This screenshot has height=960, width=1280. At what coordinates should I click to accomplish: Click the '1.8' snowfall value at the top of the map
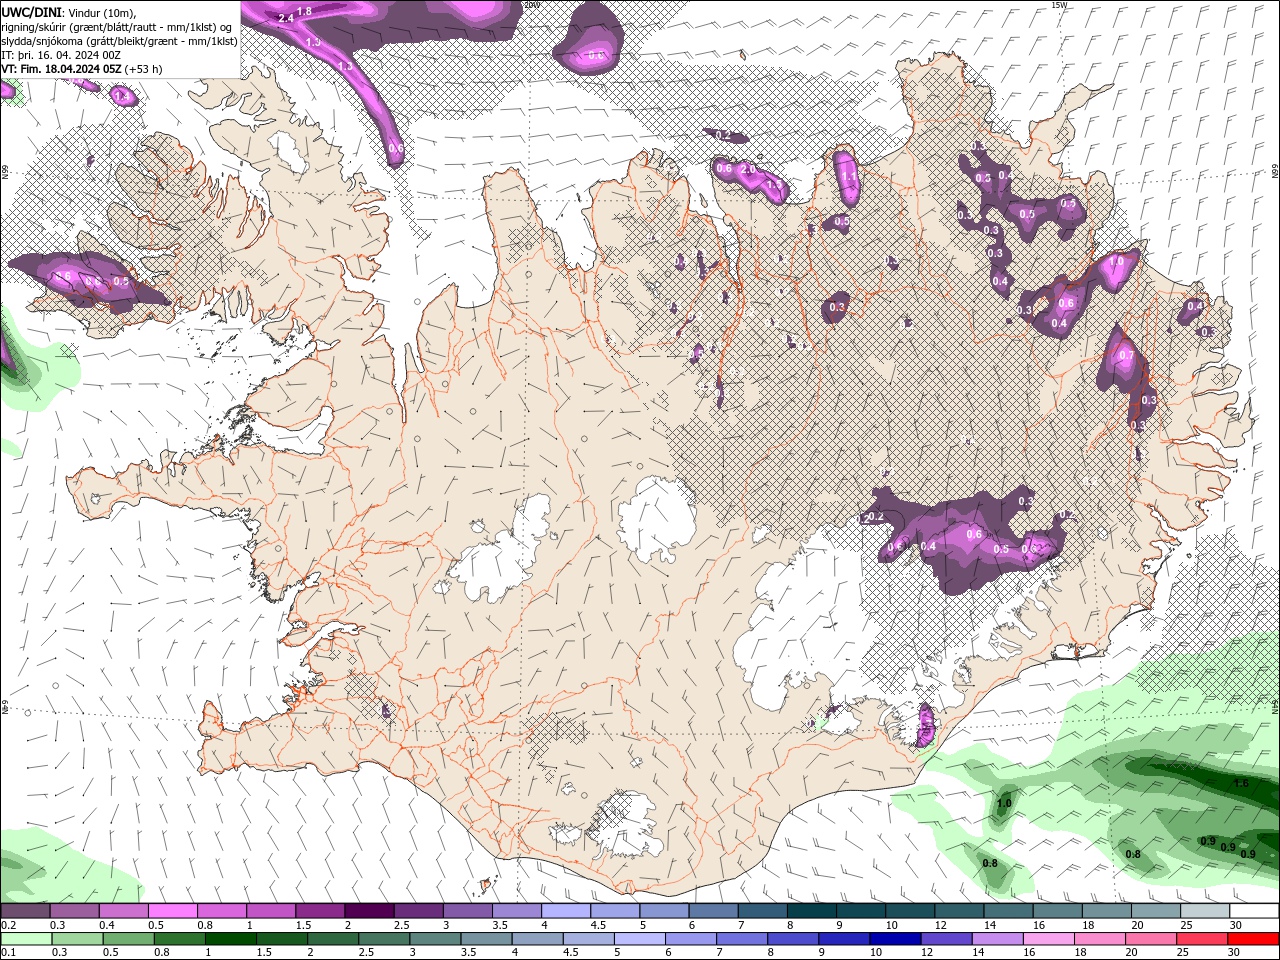tap(305, 10)
